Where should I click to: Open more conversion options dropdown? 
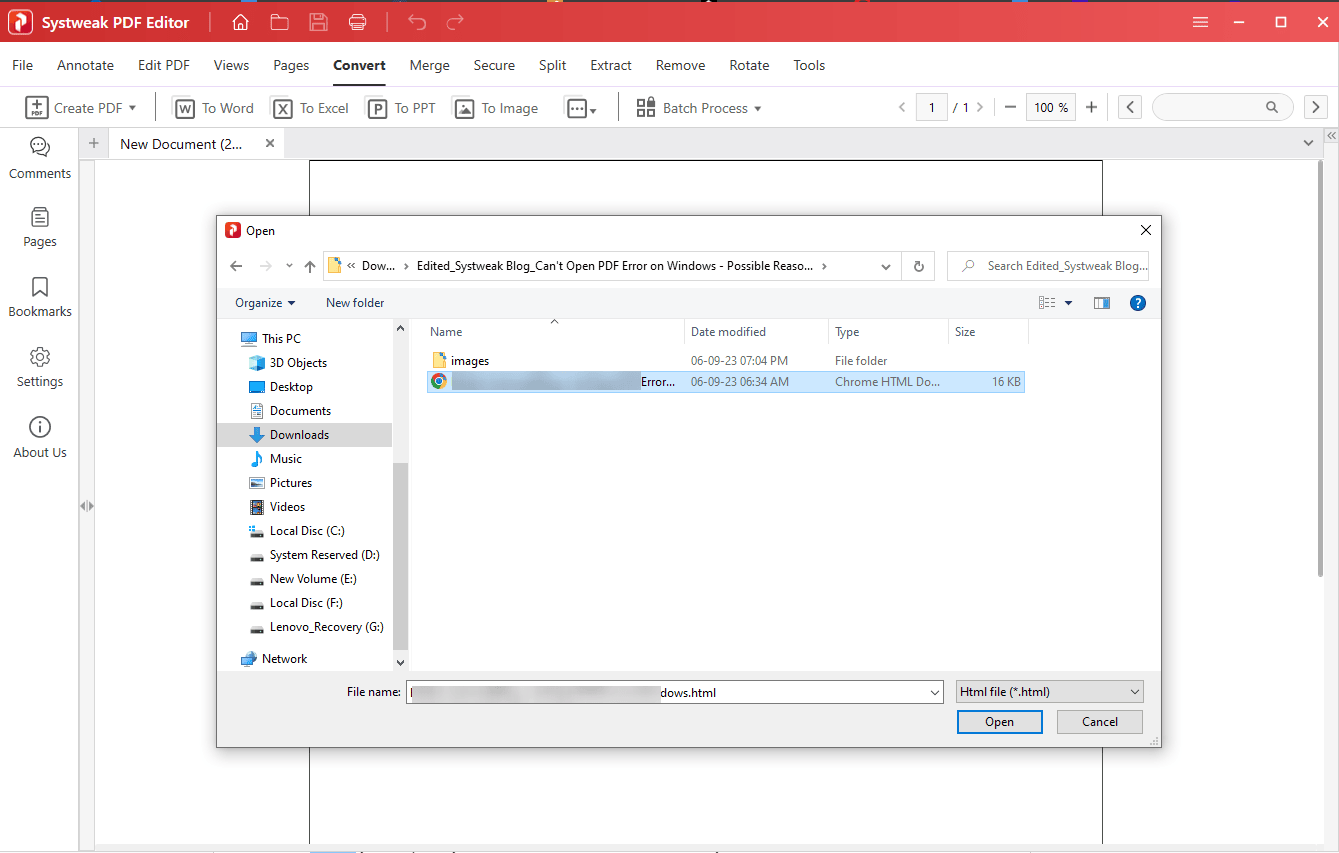click(581, 108)
